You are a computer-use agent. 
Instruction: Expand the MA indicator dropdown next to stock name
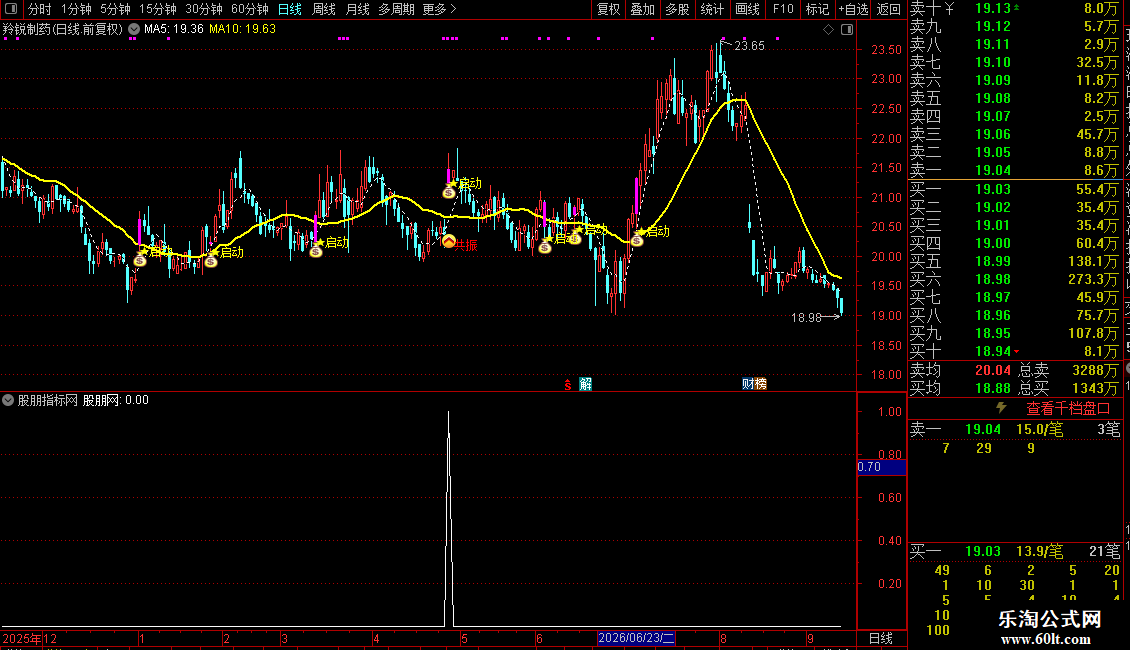pos(134,30)
